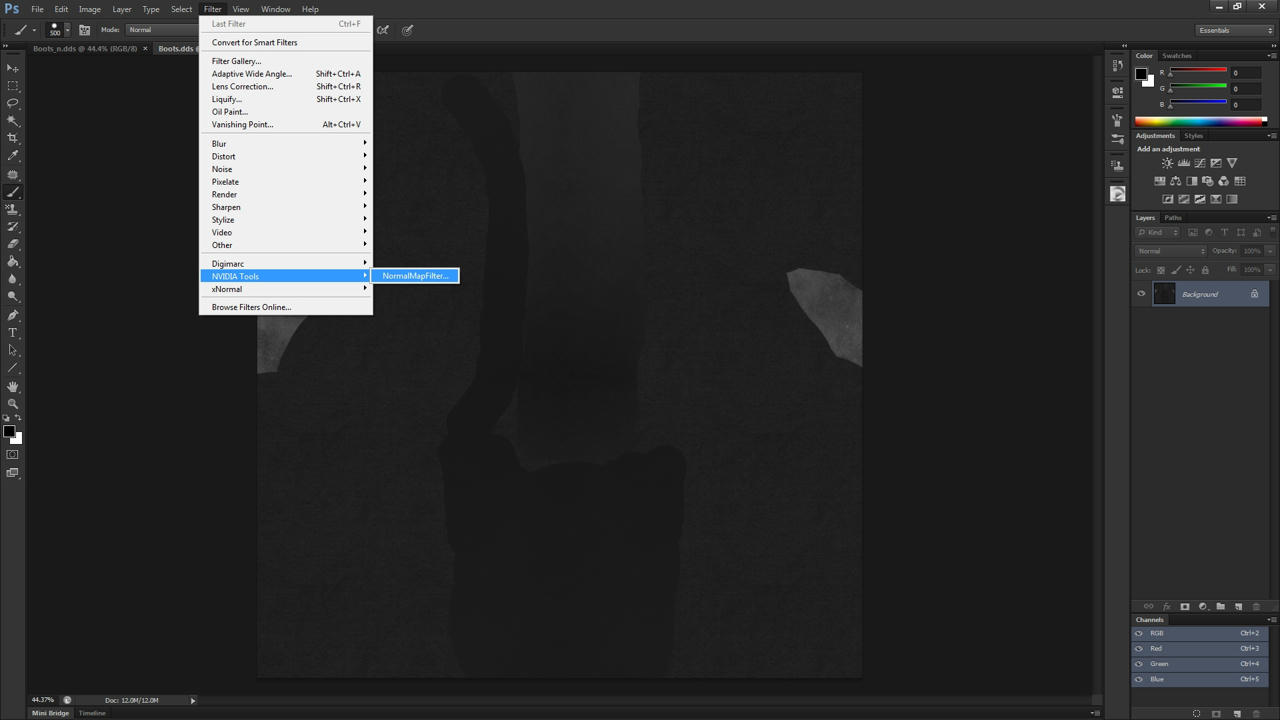Open the Actions panel play icon
The width and height of the screenshot is (1280, 720).
click(1118, 194)
